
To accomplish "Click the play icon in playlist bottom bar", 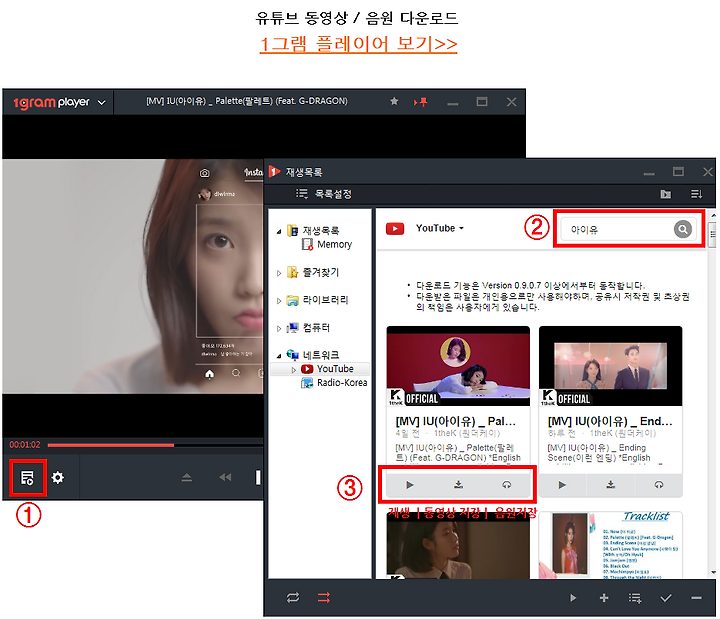I will coord(573,598).
